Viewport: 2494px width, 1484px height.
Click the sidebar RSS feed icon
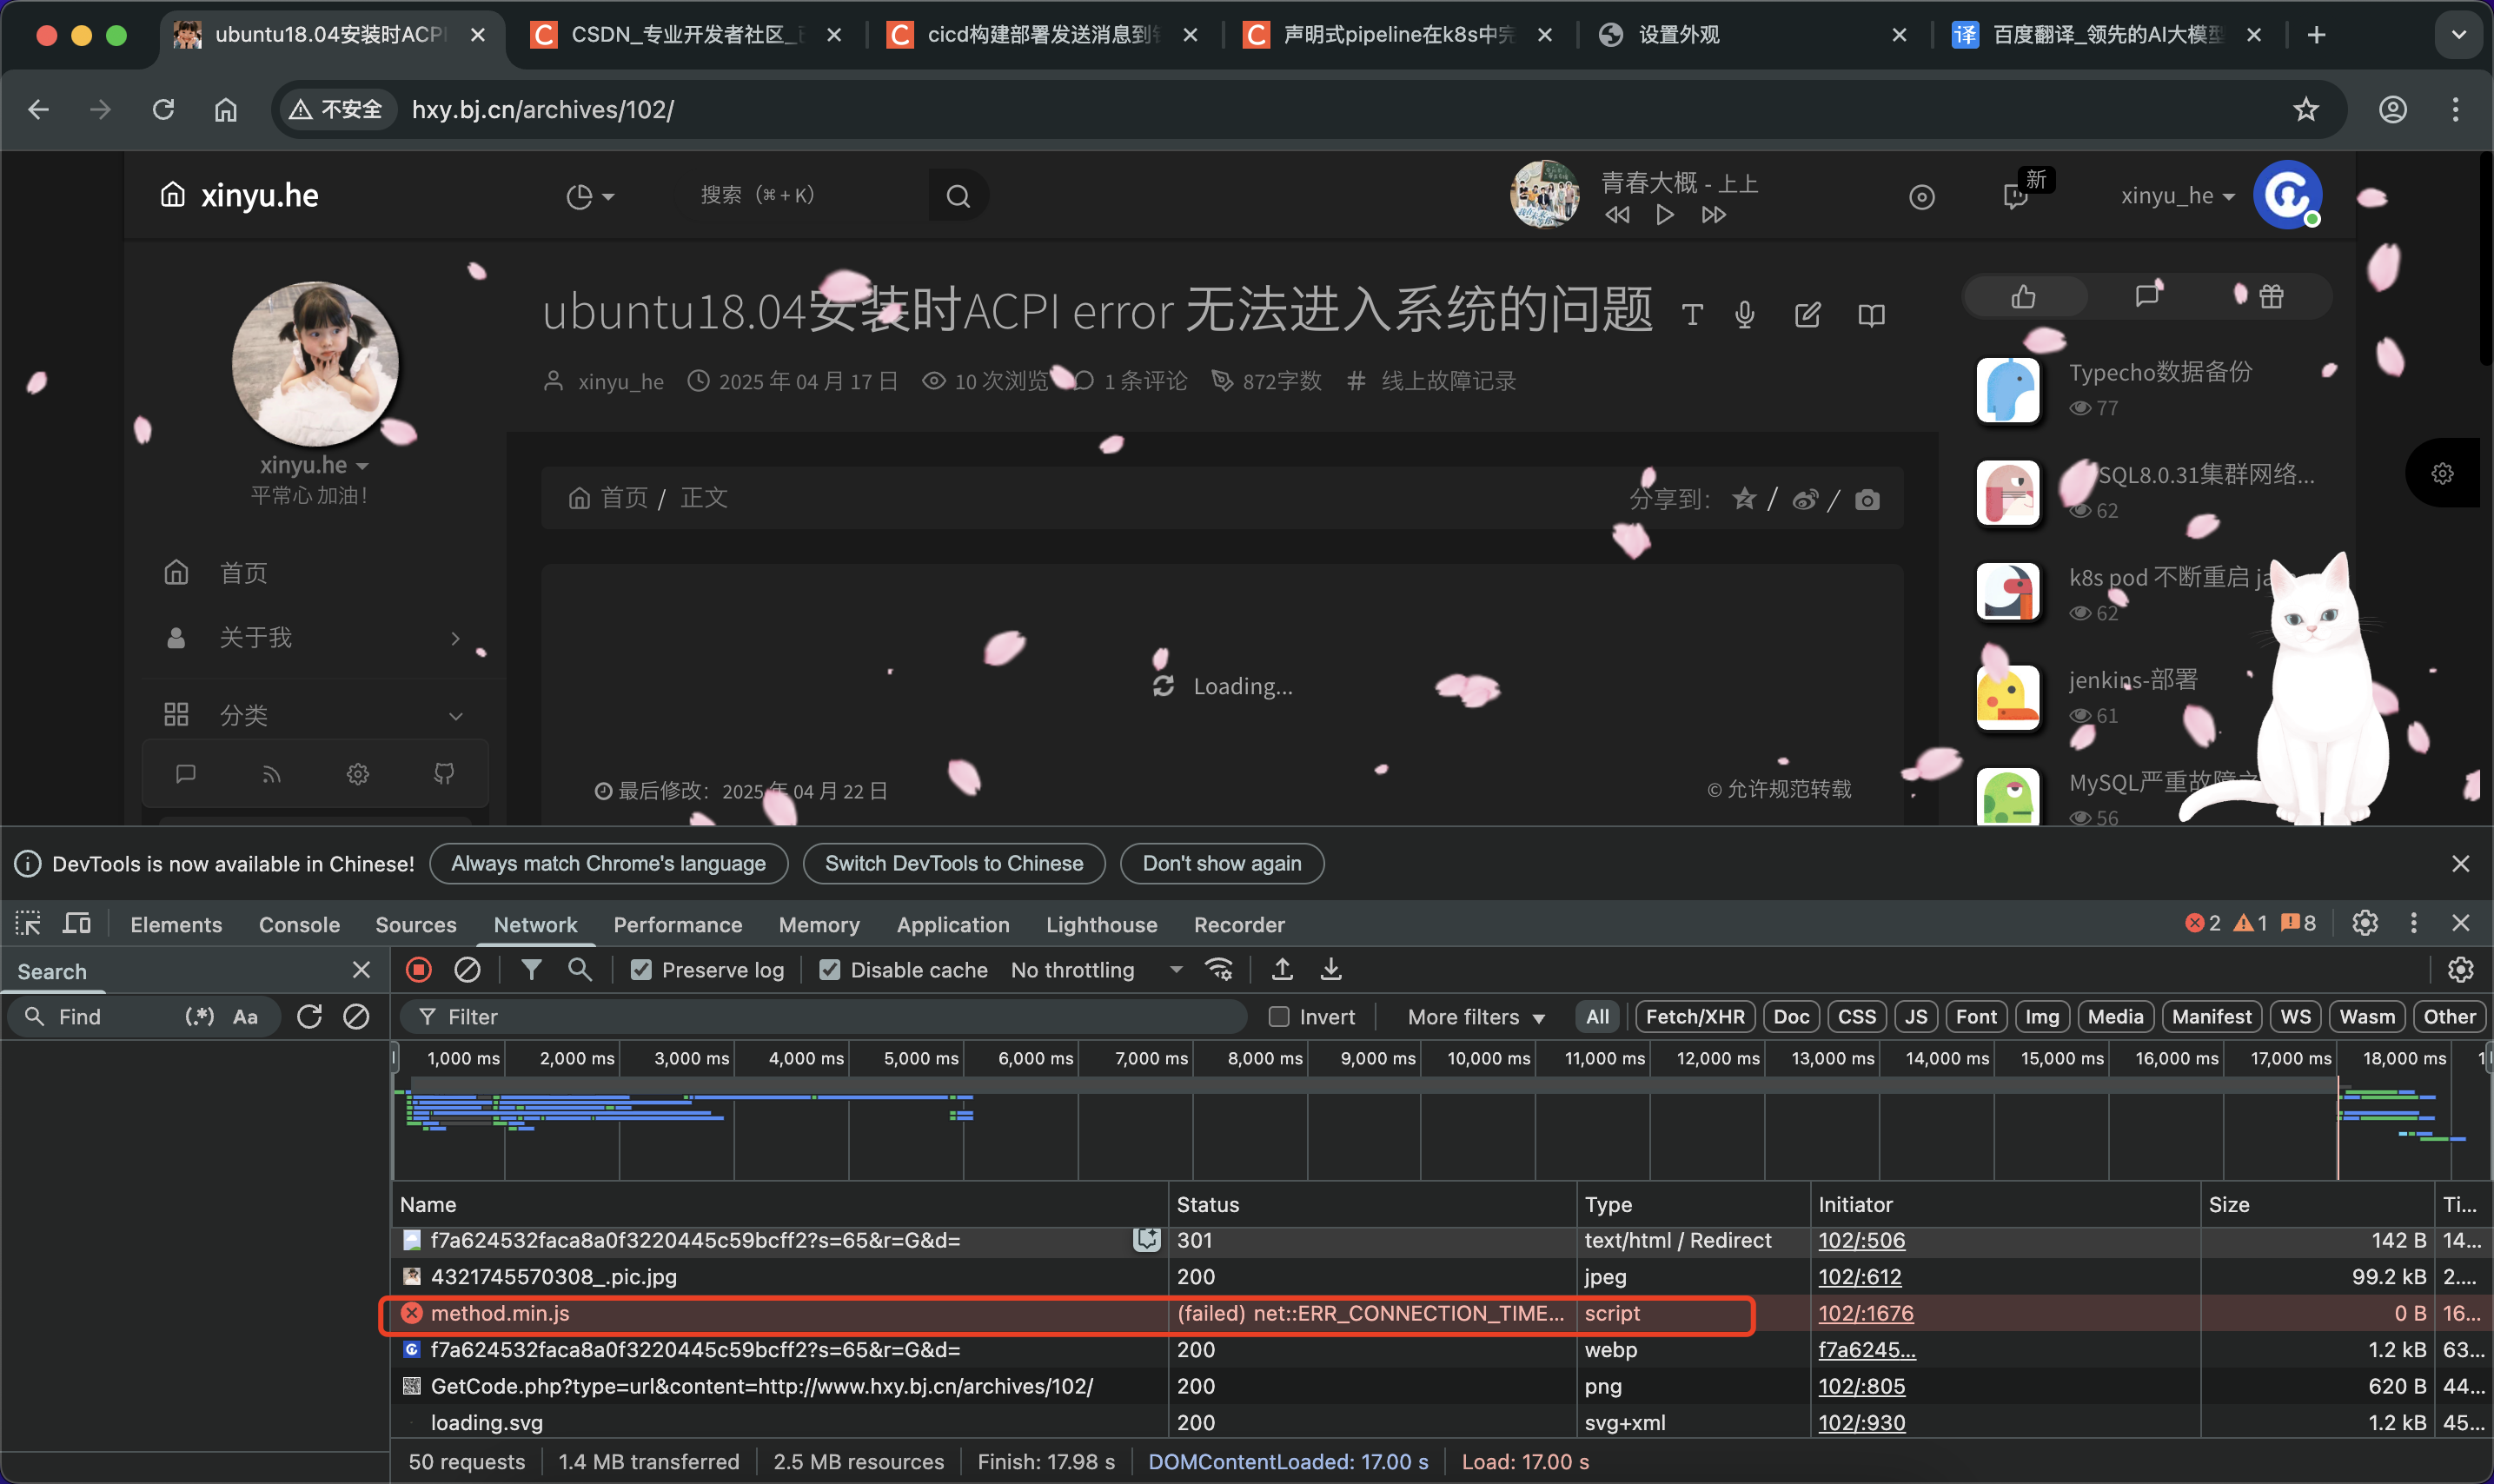271,773
